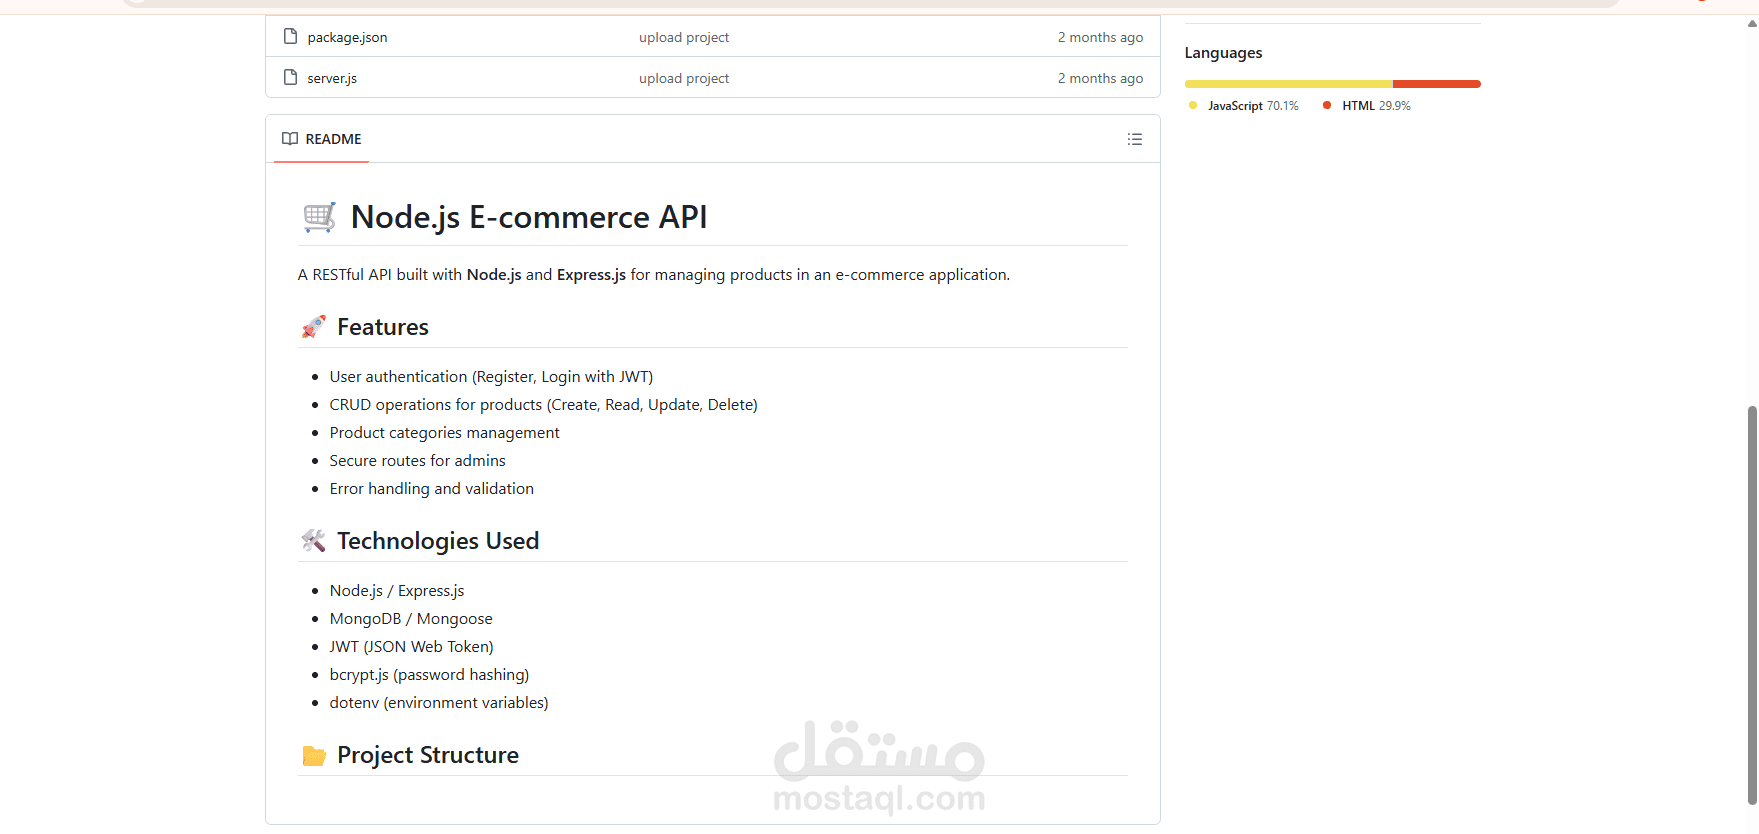The height and width of the screenshot is (834, 1759).
Task: Click the page vertical scrollbar thumb
Action: 1752,605
